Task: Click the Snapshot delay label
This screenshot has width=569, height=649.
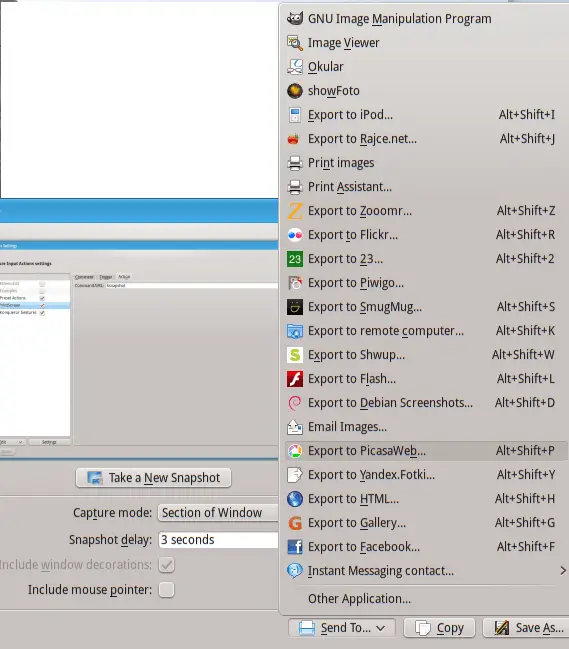Action: coord(110,540)
